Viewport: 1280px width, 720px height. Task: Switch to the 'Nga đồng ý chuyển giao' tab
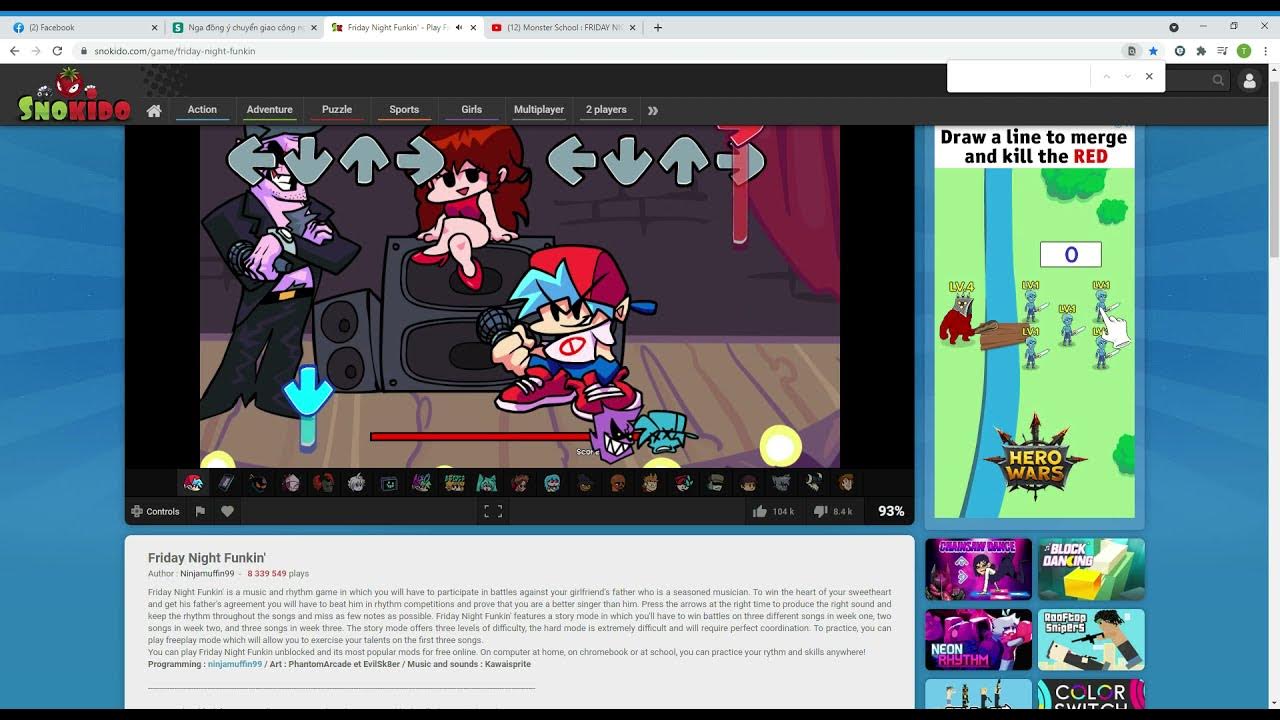(x=245, y=27)
